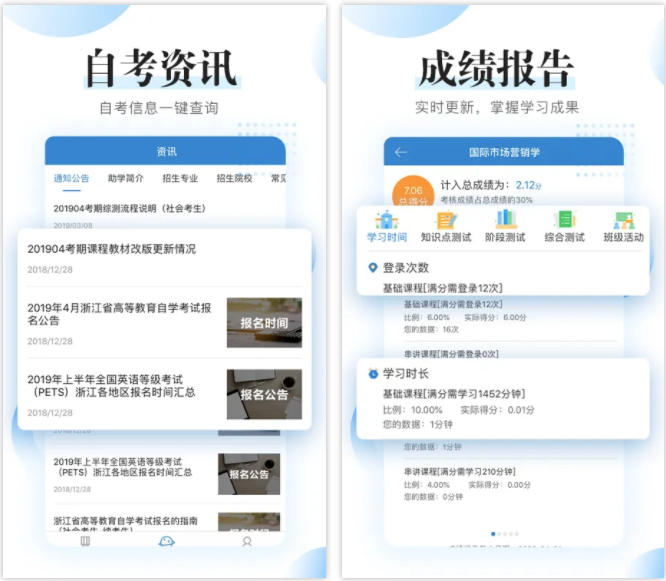Click the 报名时间 thumbnail image
666x581 pixels.
click(x=264, y=323)
